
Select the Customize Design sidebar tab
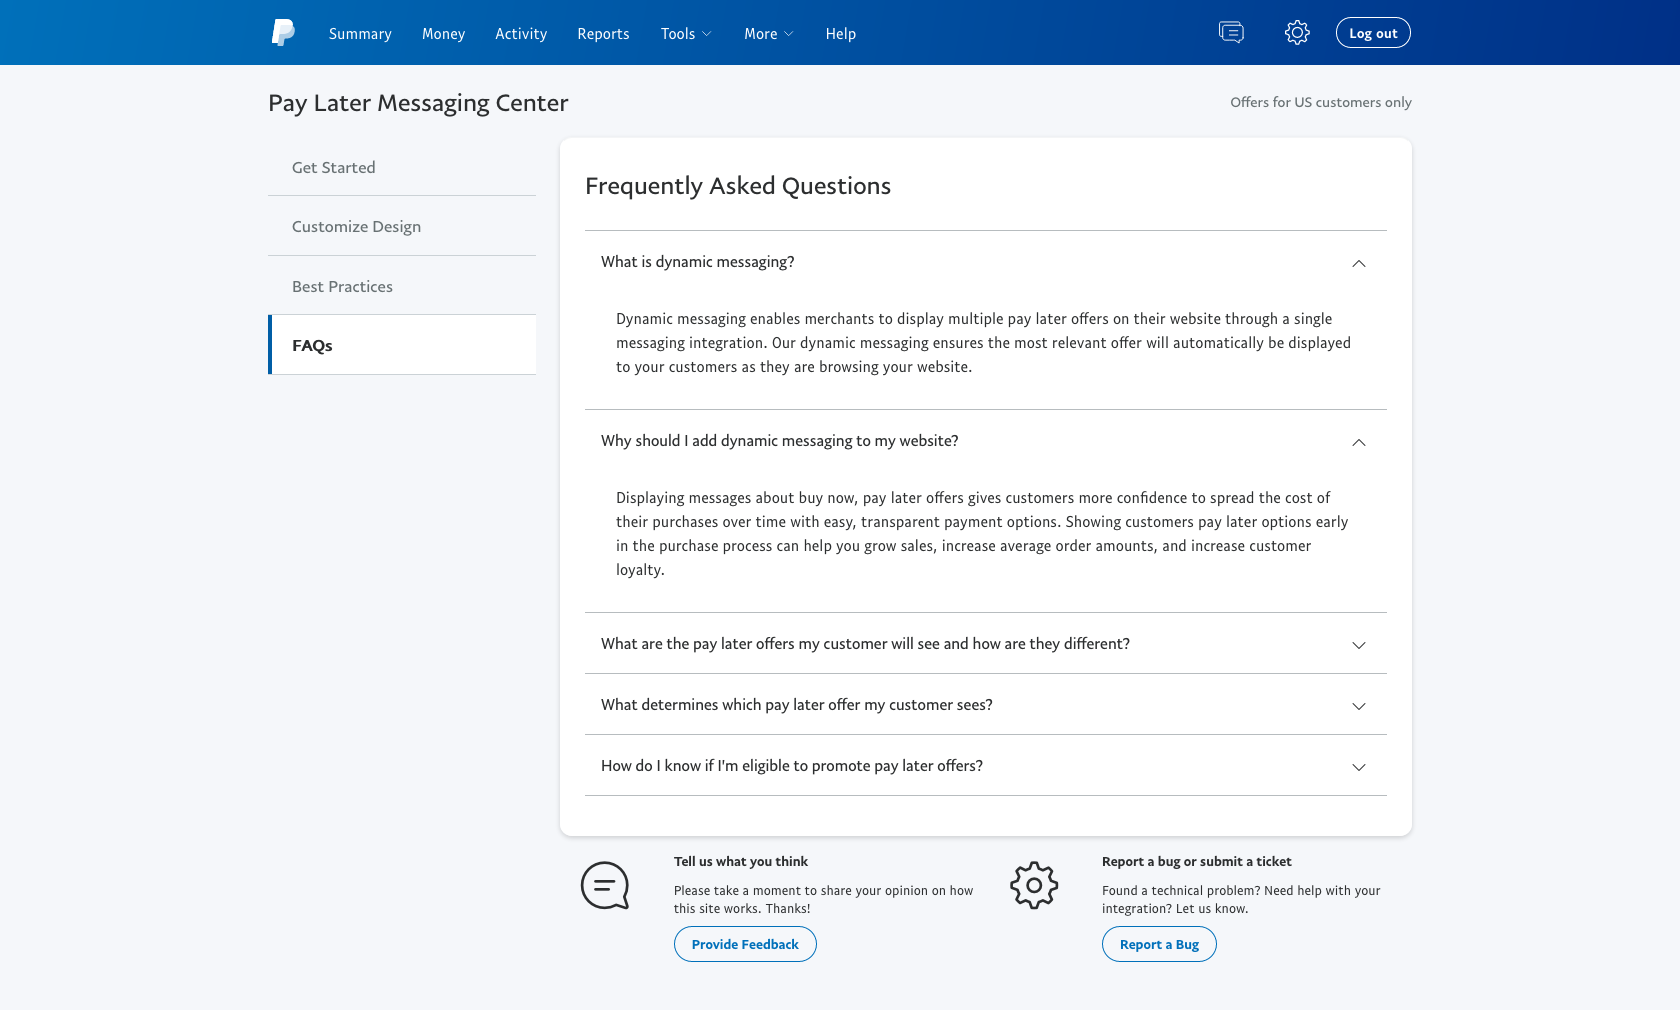402,226
